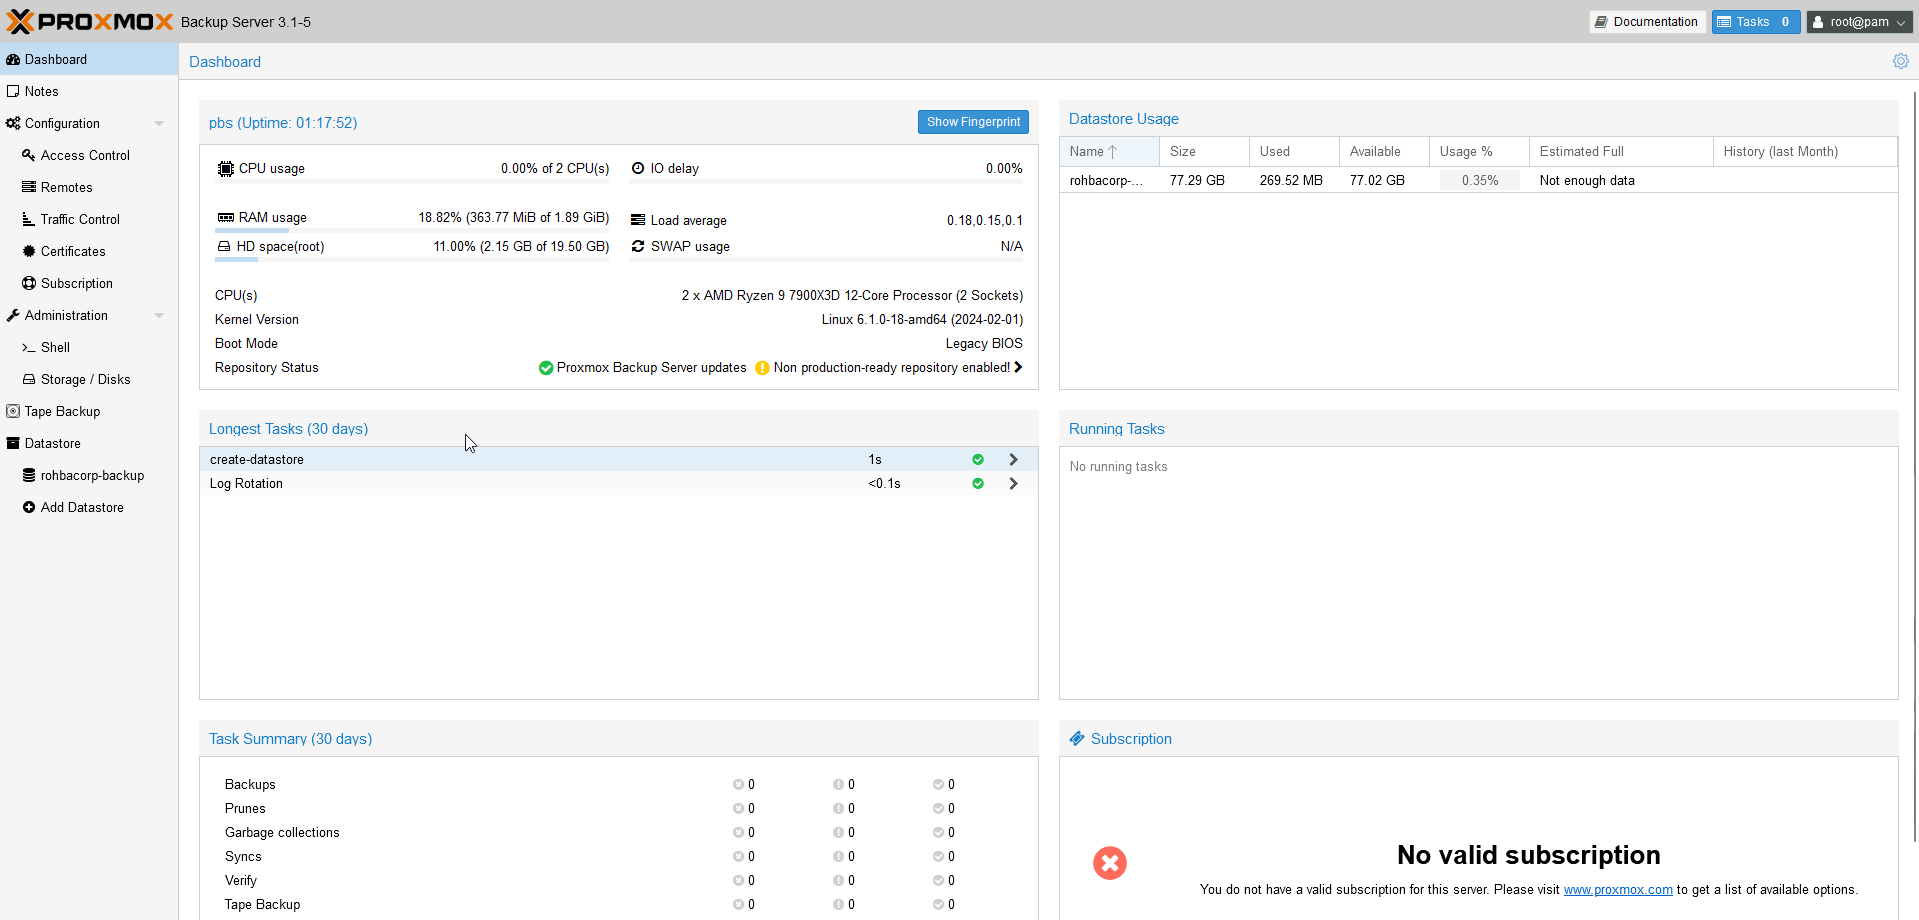Click the Used column header

[1294, 151]
